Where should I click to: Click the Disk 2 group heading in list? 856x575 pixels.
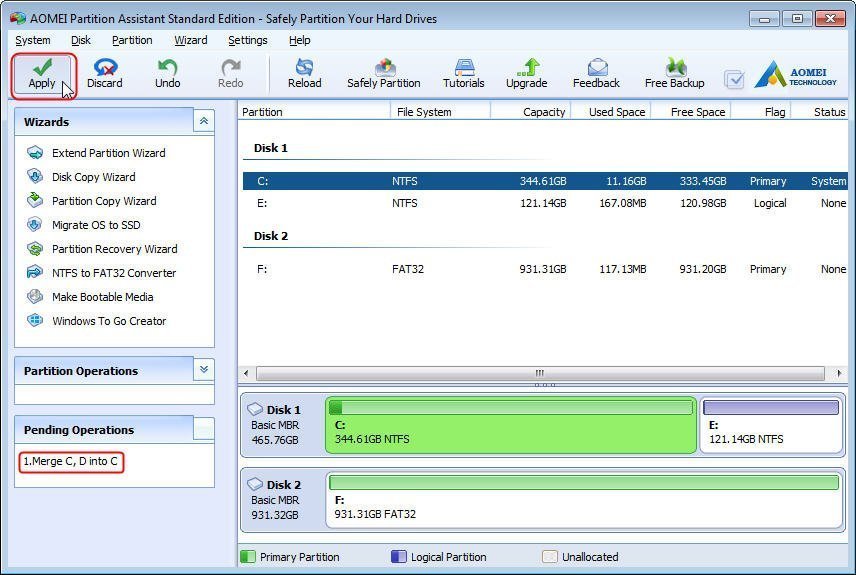(271, 236)
